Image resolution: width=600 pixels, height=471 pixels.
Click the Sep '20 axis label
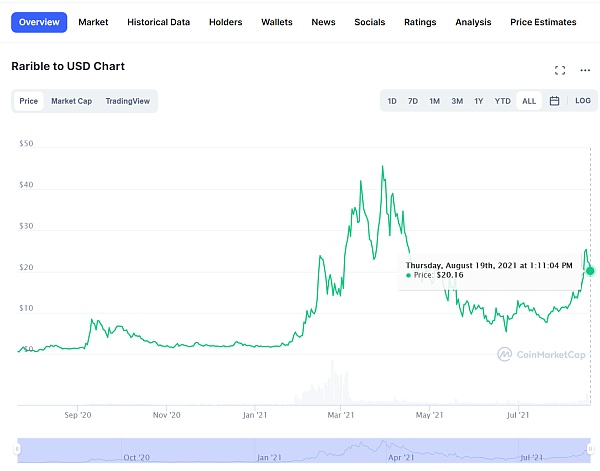coord(78,415)
